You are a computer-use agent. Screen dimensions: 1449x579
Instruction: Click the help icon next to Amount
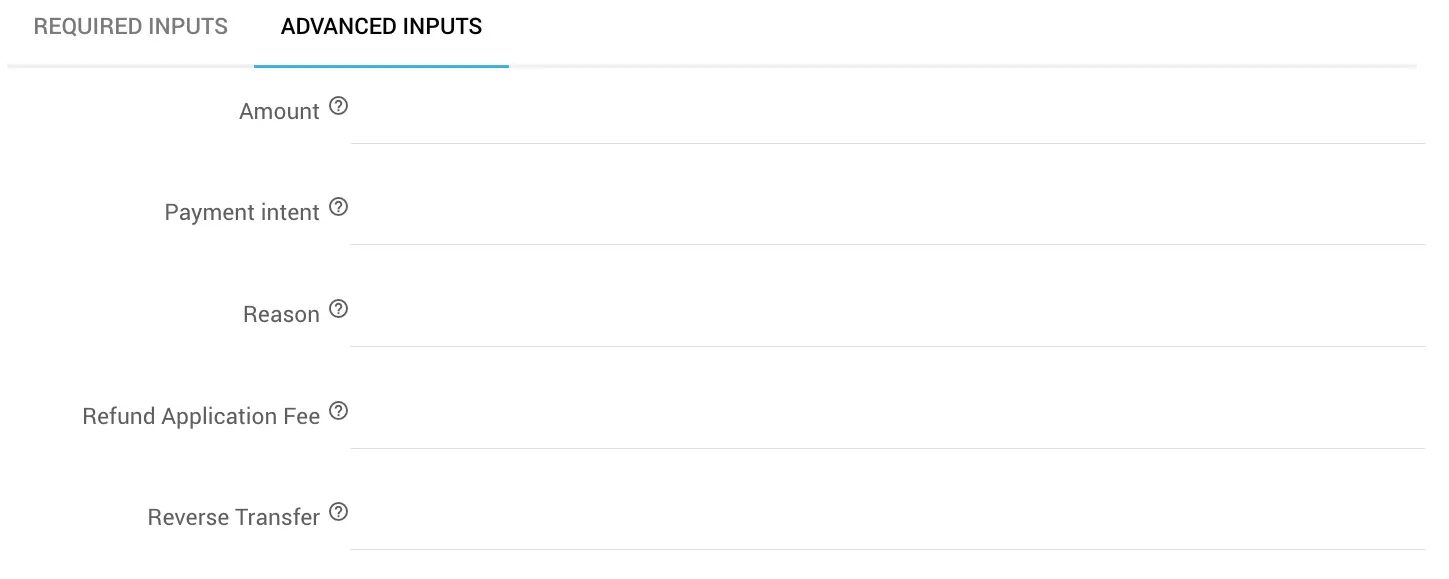click(339, 106)
